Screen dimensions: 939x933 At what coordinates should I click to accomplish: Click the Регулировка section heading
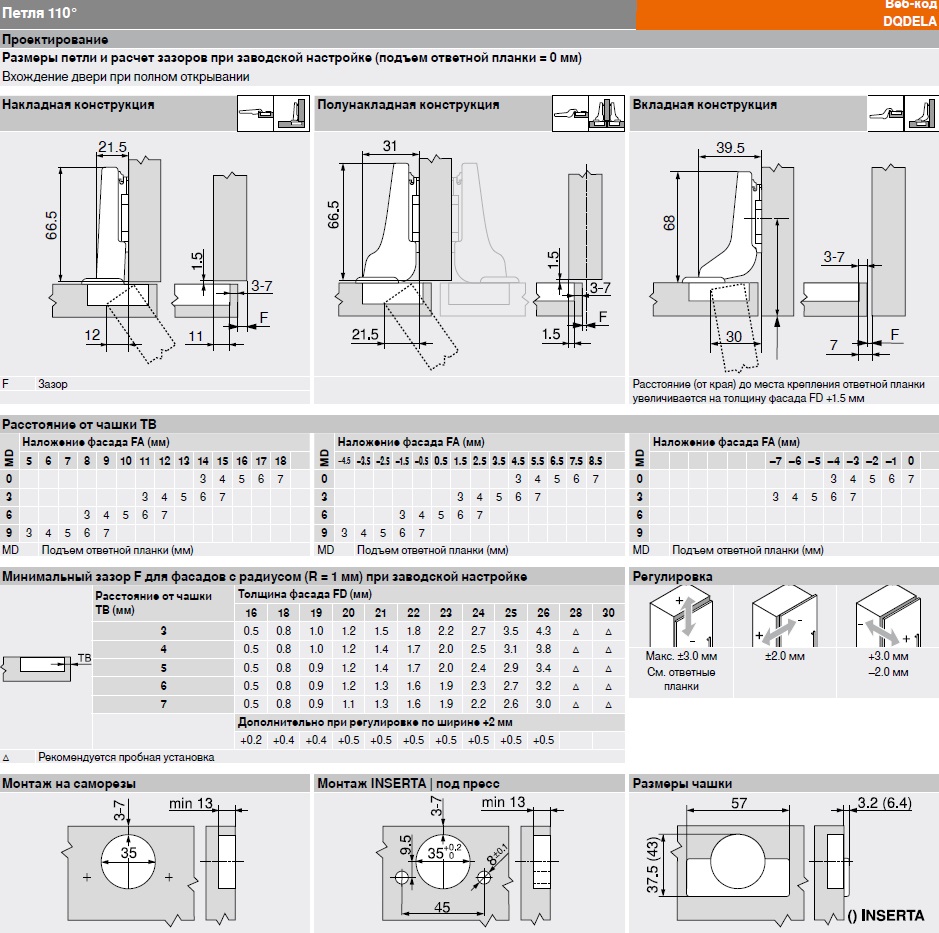(x=672, y=577)
